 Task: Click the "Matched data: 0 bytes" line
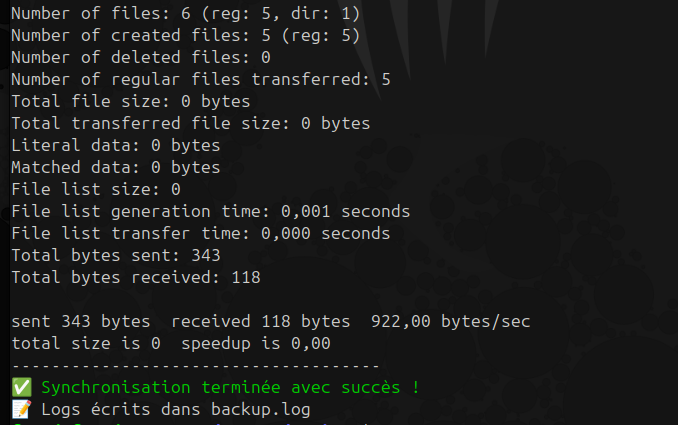115,167
